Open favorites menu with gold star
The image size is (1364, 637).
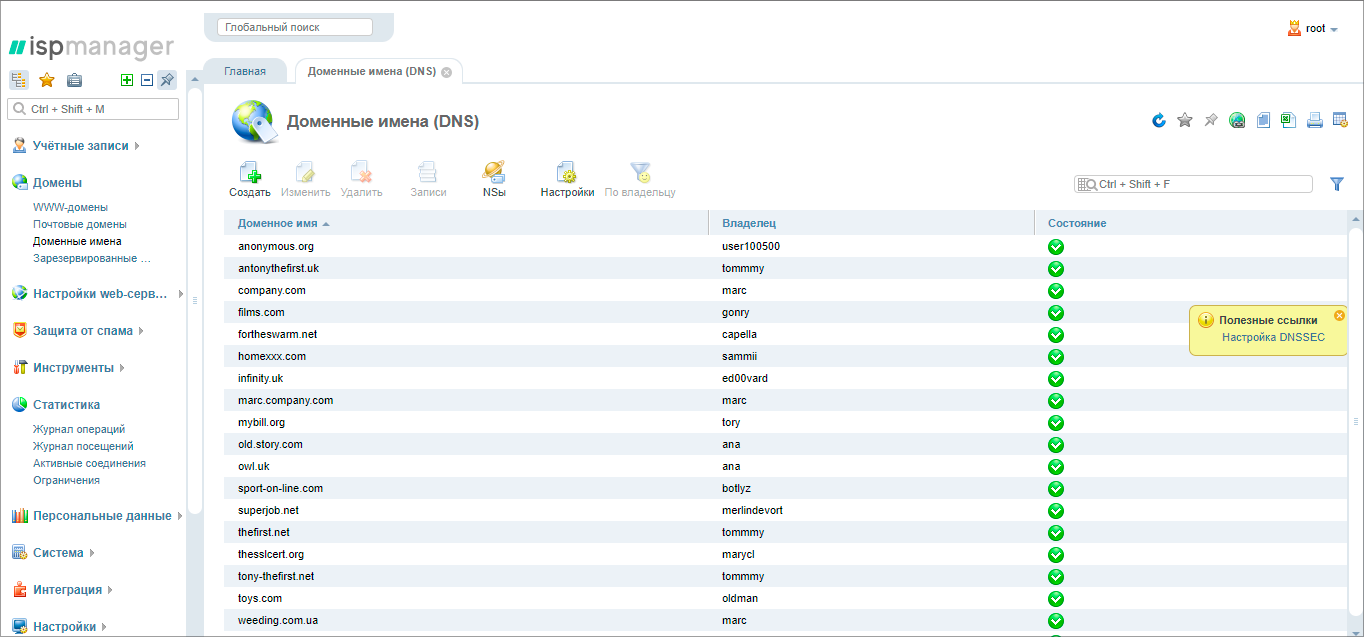[46, 80]
